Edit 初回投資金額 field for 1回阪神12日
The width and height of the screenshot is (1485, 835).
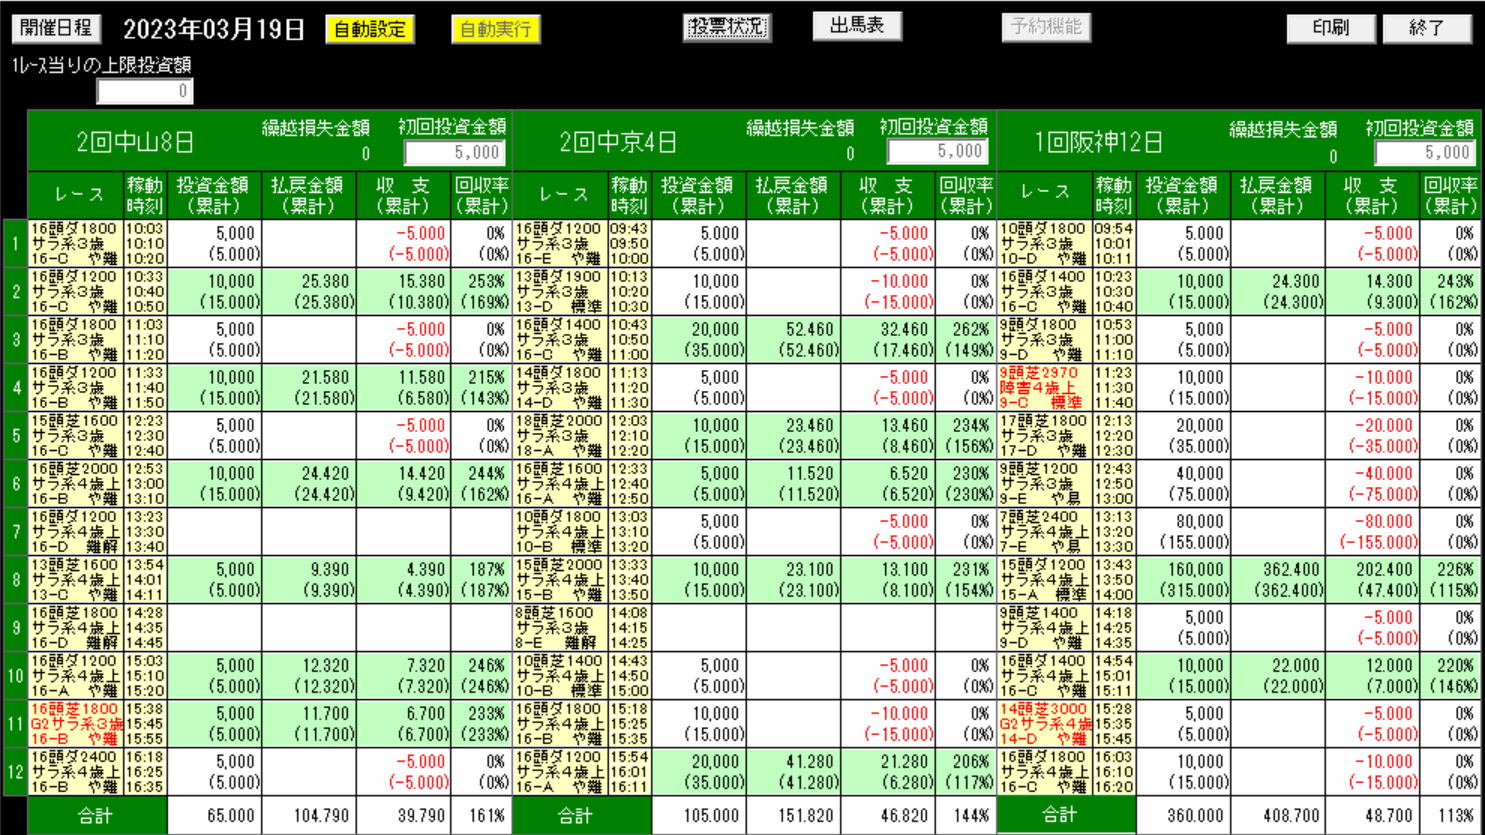coord(1425,153)
